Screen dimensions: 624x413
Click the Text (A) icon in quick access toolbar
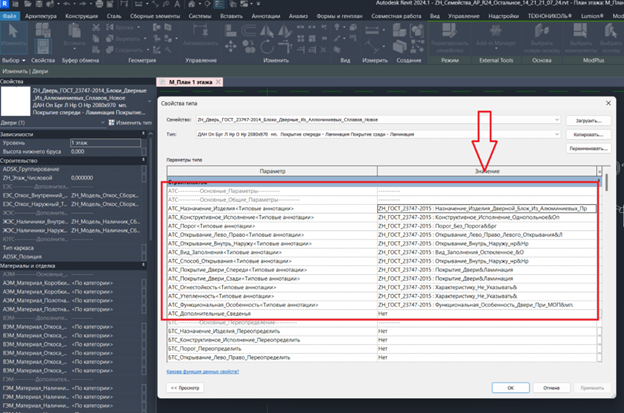pos(177,4)
